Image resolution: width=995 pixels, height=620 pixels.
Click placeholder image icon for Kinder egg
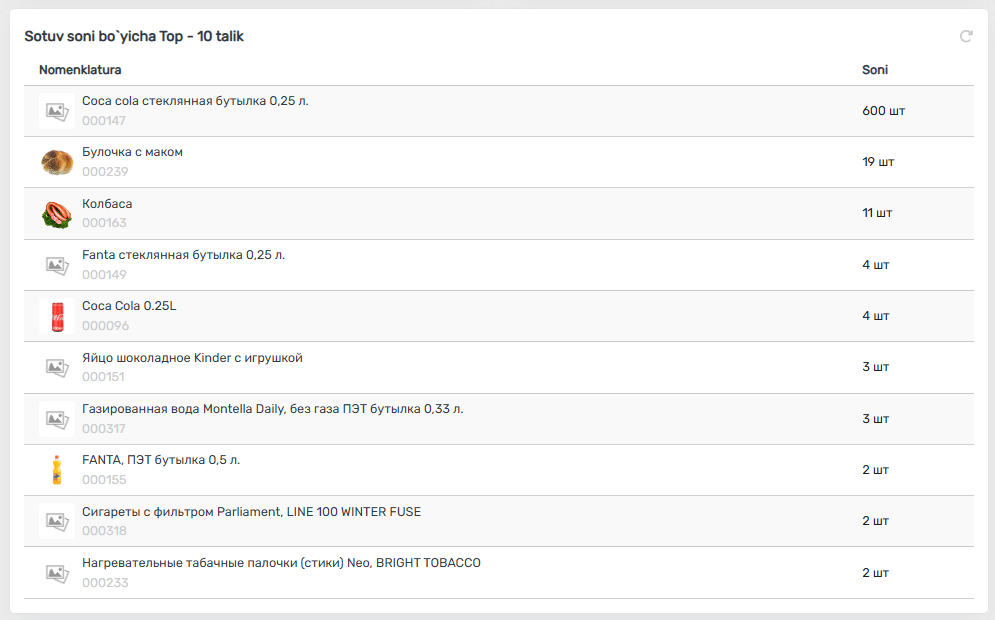[57, 367]
